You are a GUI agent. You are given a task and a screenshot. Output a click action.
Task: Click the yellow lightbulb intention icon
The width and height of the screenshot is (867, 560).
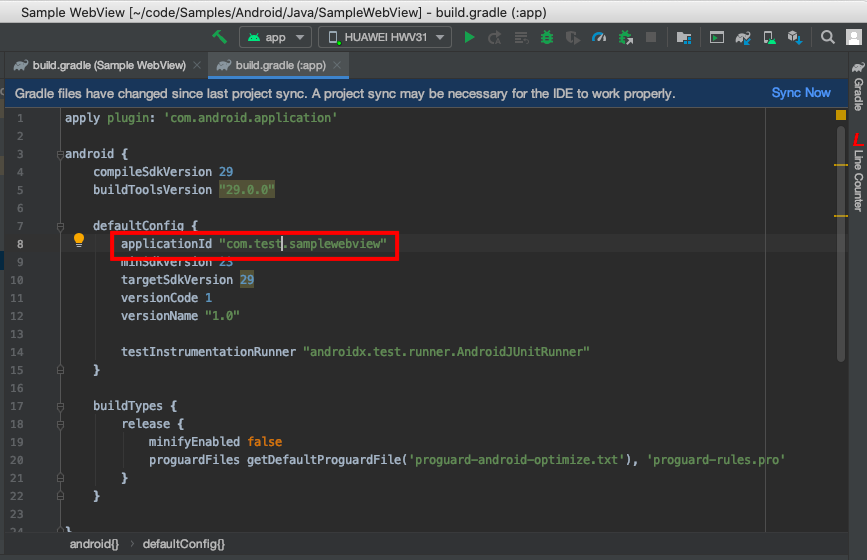click(79, 240)
